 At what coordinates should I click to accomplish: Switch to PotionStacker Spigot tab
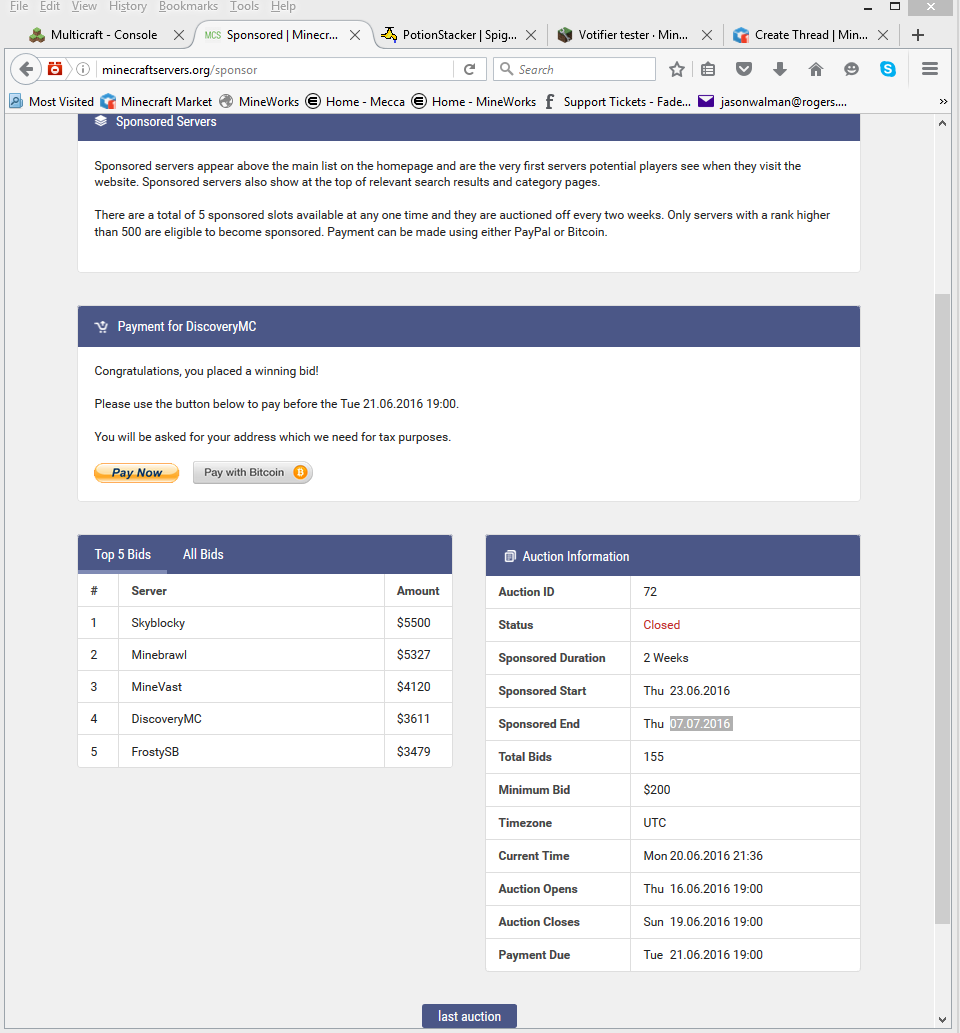point(459,35)
